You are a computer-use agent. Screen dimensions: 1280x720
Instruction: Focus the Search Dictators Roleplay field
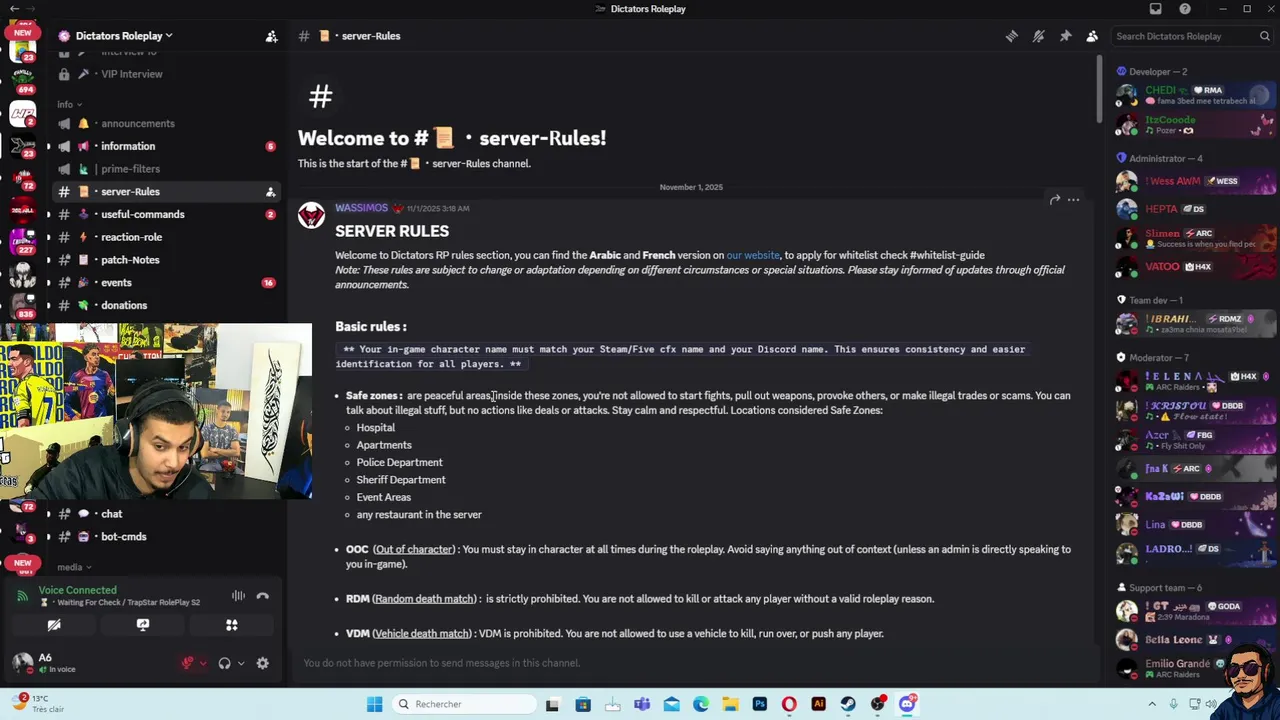click(1192, 36)
